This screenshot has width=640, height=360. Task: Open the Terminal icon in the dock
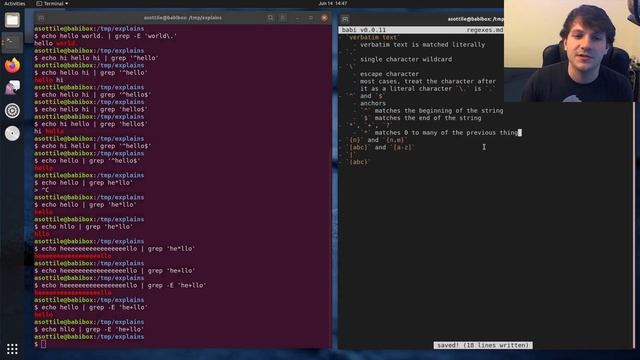[x=12, y=42]
